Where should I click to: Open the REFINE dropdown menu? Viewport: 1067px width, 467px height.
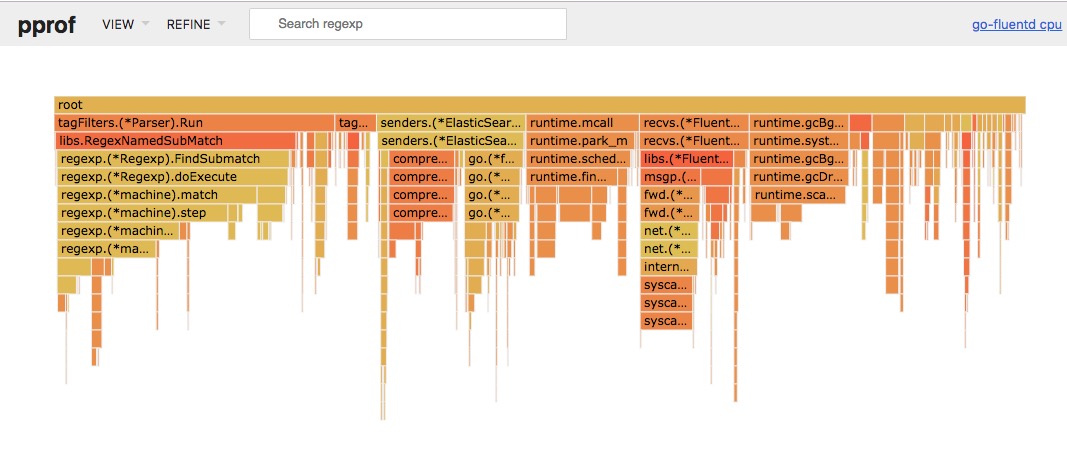pos(195,24)
